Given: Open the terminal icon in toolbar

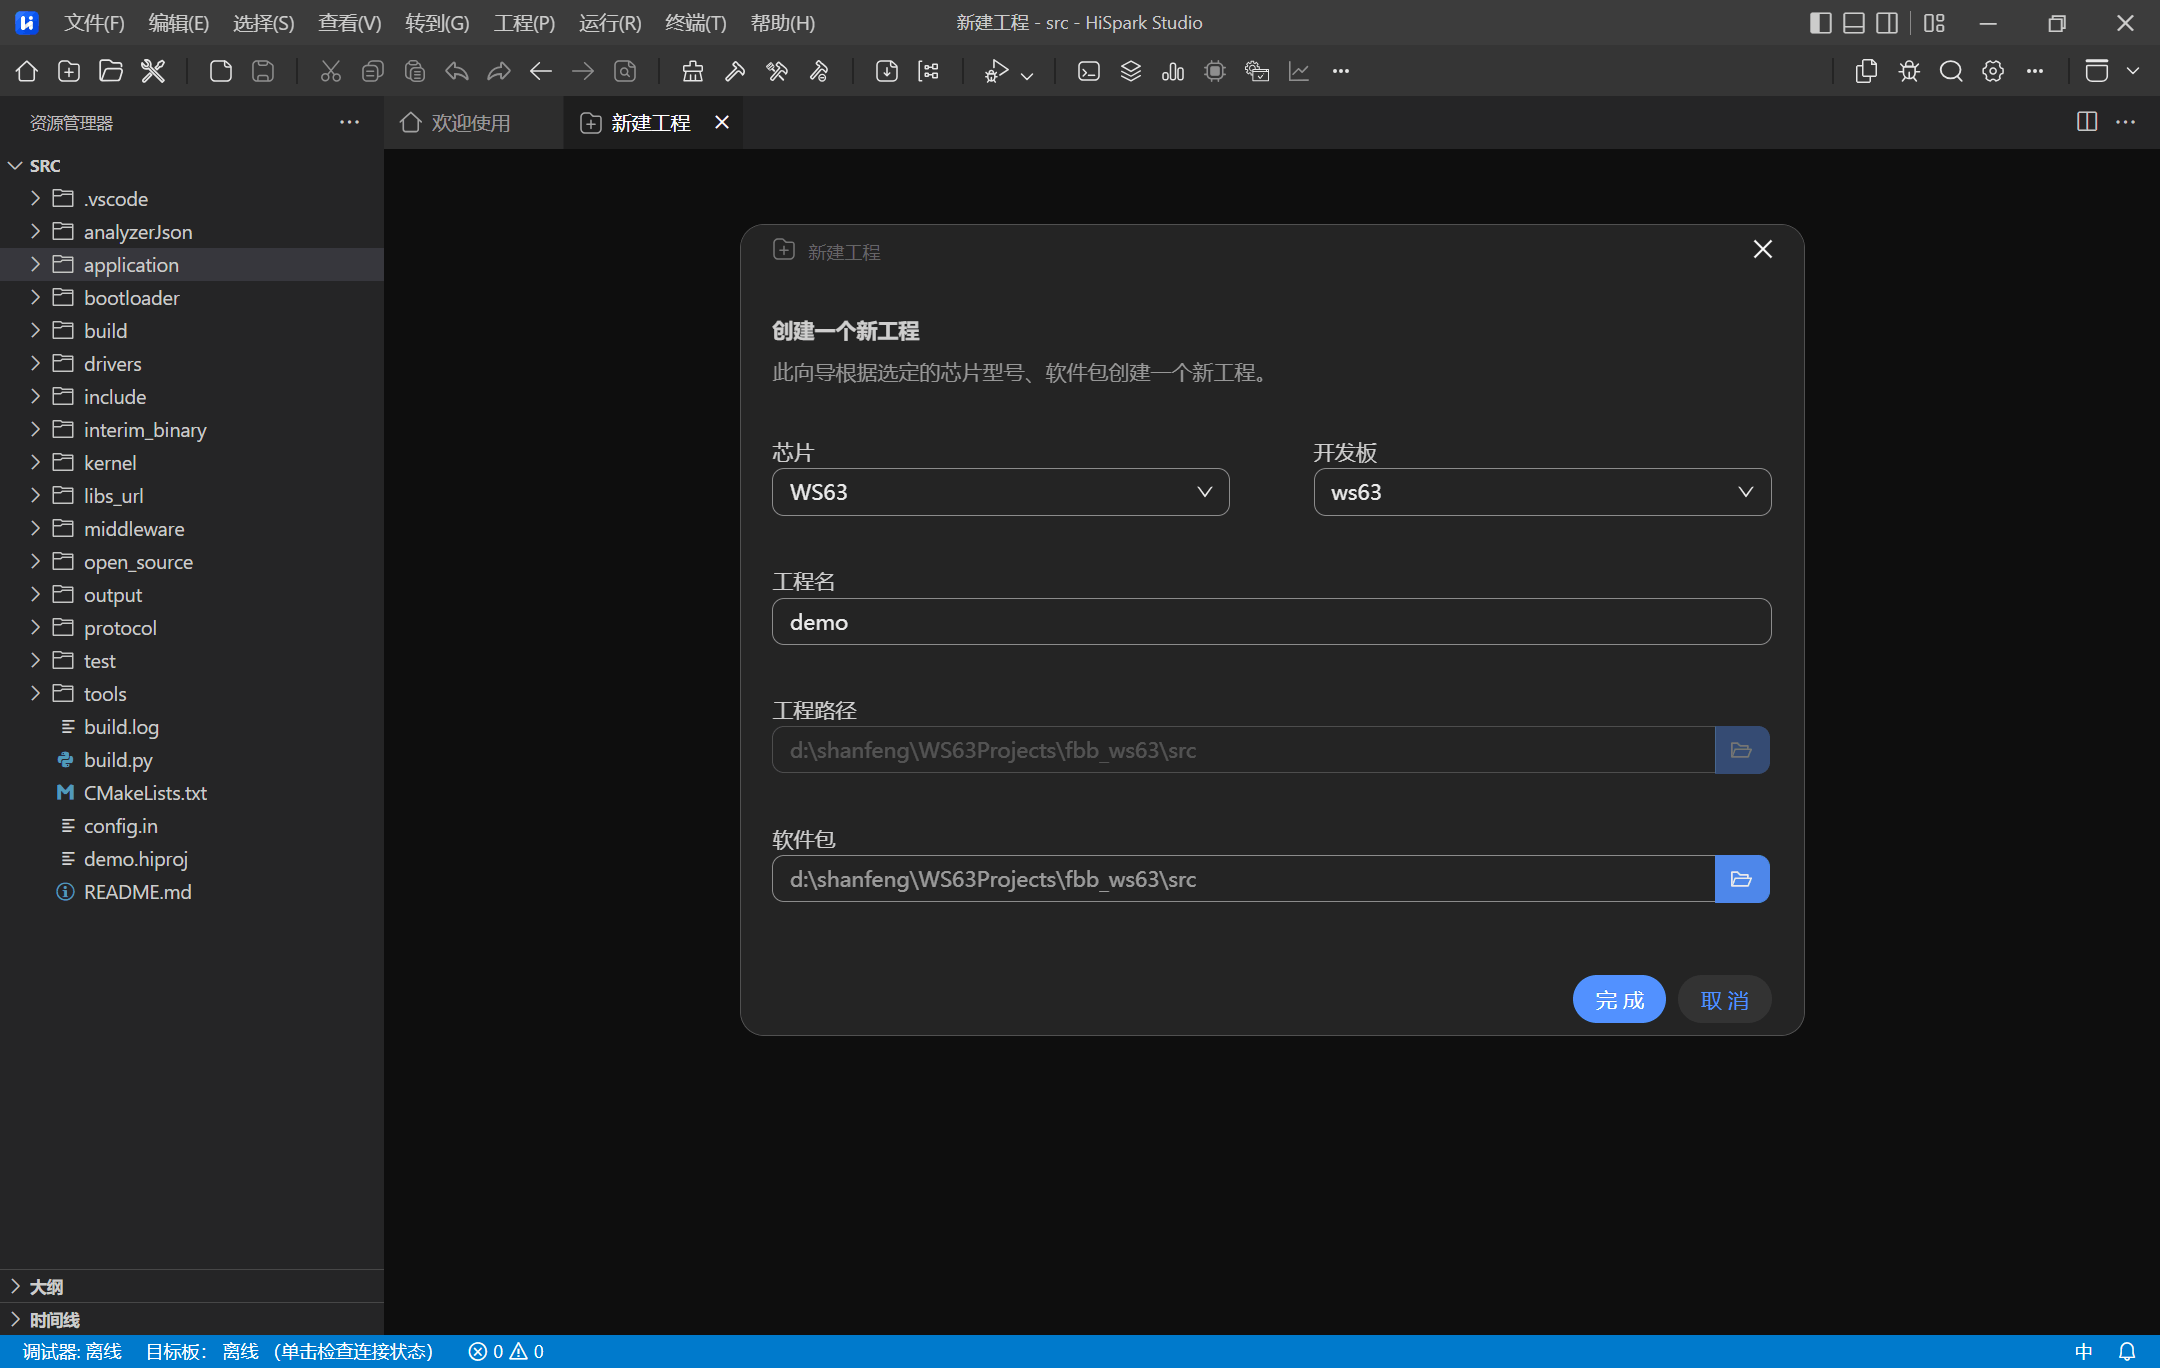Looking at the screenshot, I should tap(1089, 71).
